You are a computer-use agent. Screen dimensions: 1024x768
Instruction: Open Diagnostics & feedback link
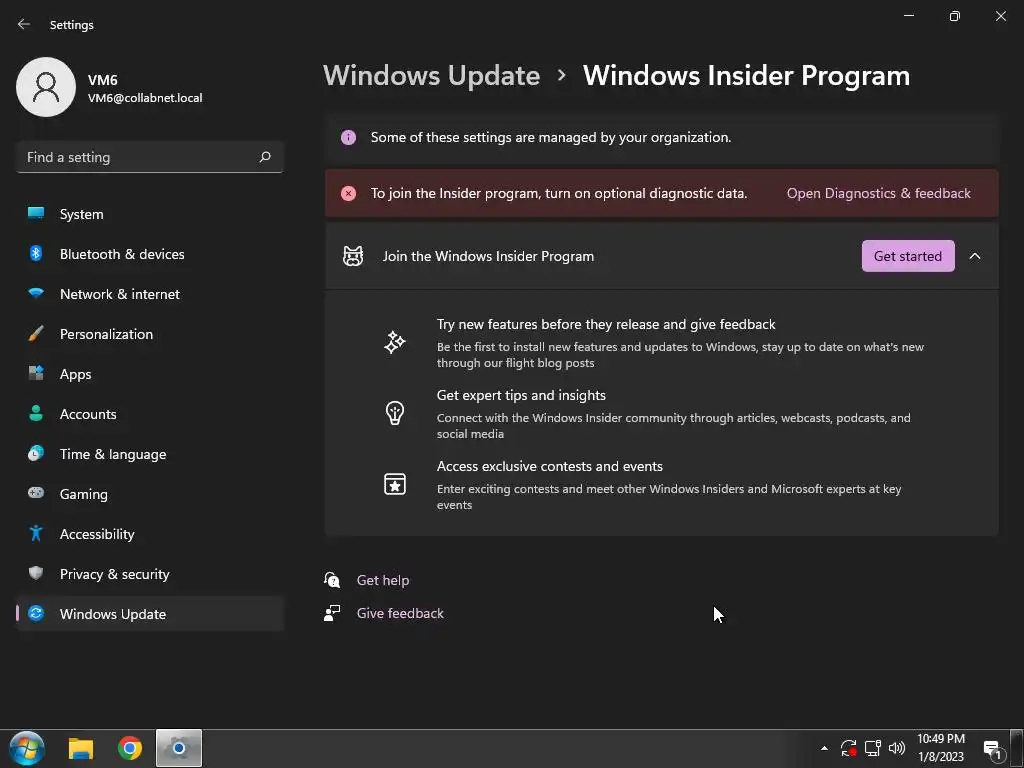coord(878,193)
